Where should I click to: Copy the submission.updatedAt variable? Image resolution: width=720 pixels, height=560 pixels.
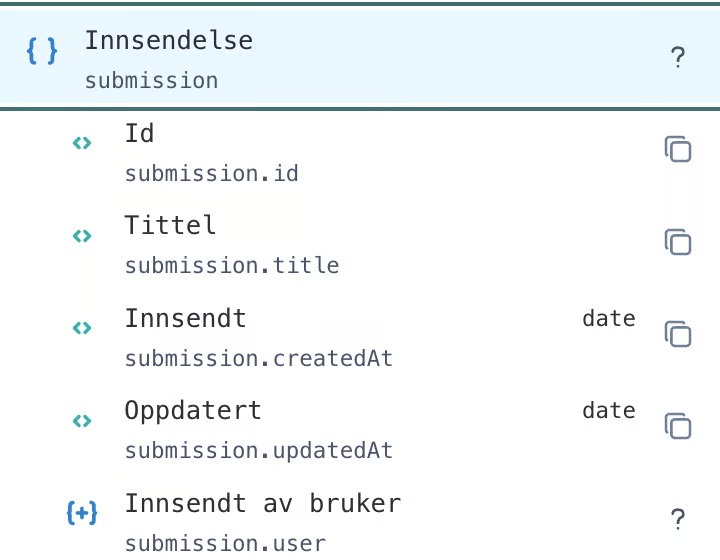point(678,426)
